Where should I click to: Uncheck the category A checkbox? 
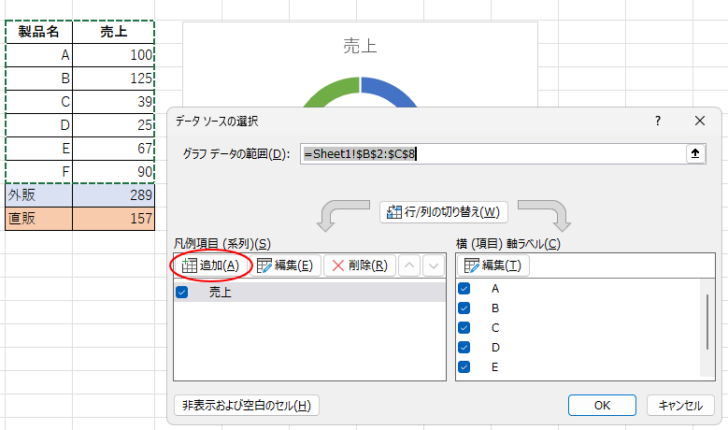(464, 288)
